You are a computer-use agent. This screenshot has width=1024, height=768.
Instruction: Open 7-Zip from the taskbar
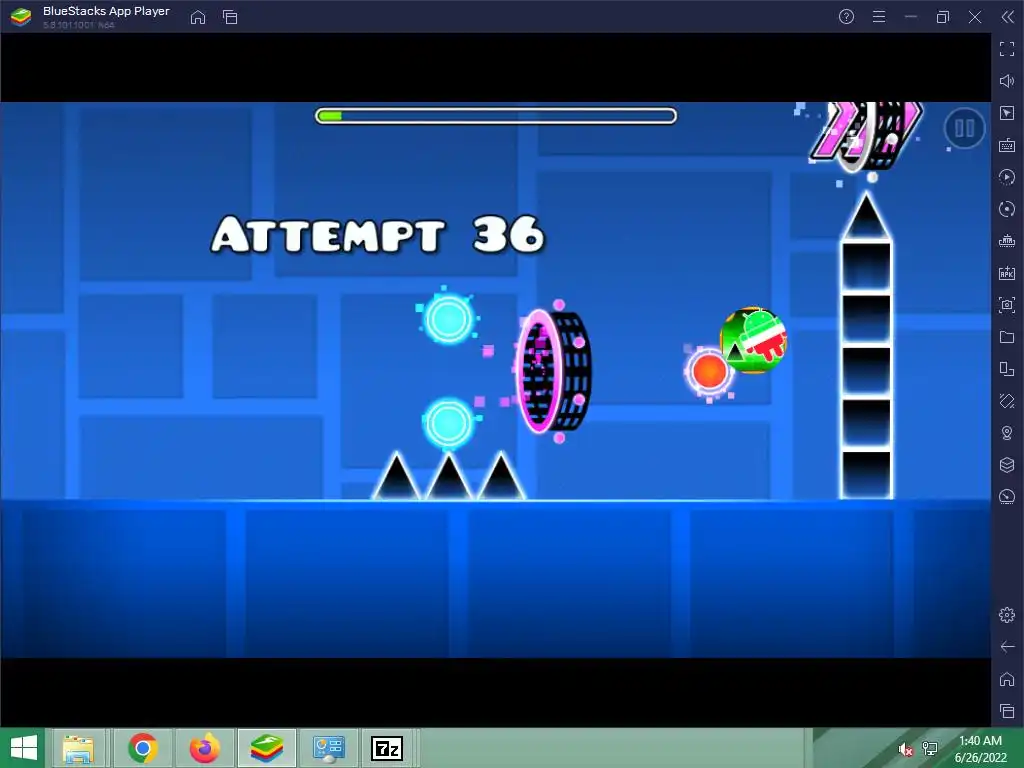[x=387, y=748]
